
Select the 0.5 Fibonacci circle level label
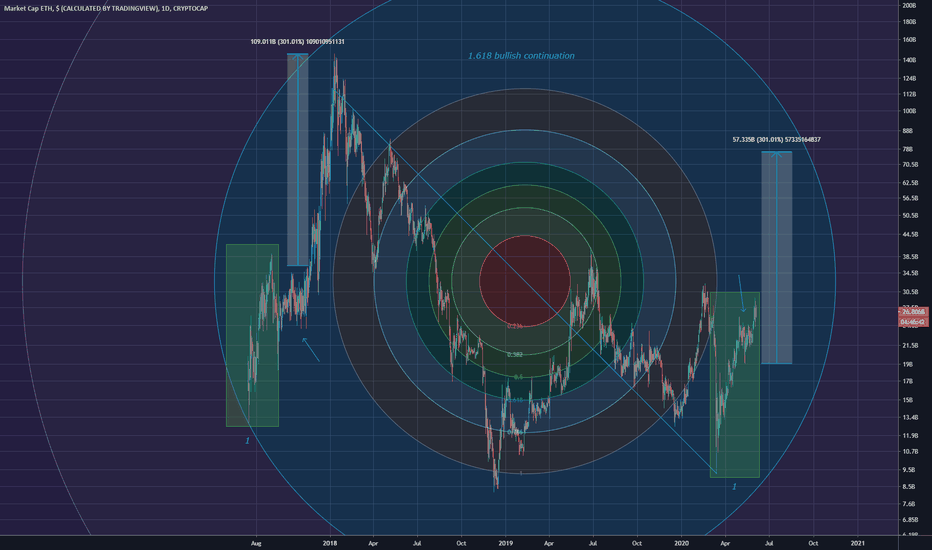[x=518, y=378]
